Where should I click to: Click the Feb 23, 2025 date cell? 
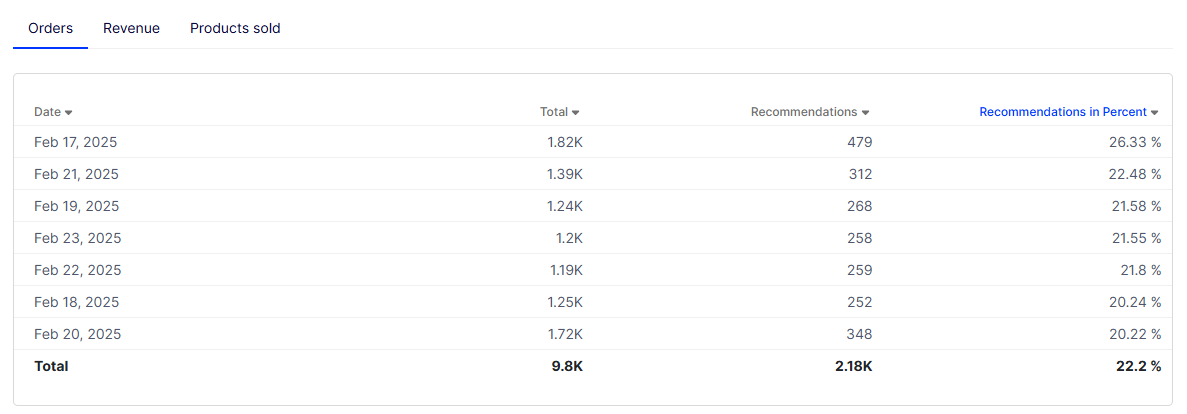(77, 238)
